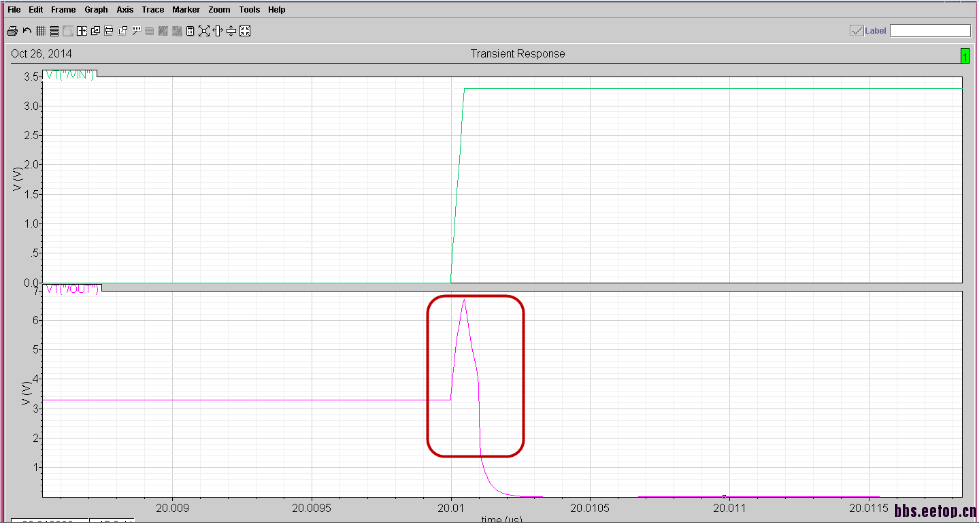Click the copy-to-new-window icon

122,31
